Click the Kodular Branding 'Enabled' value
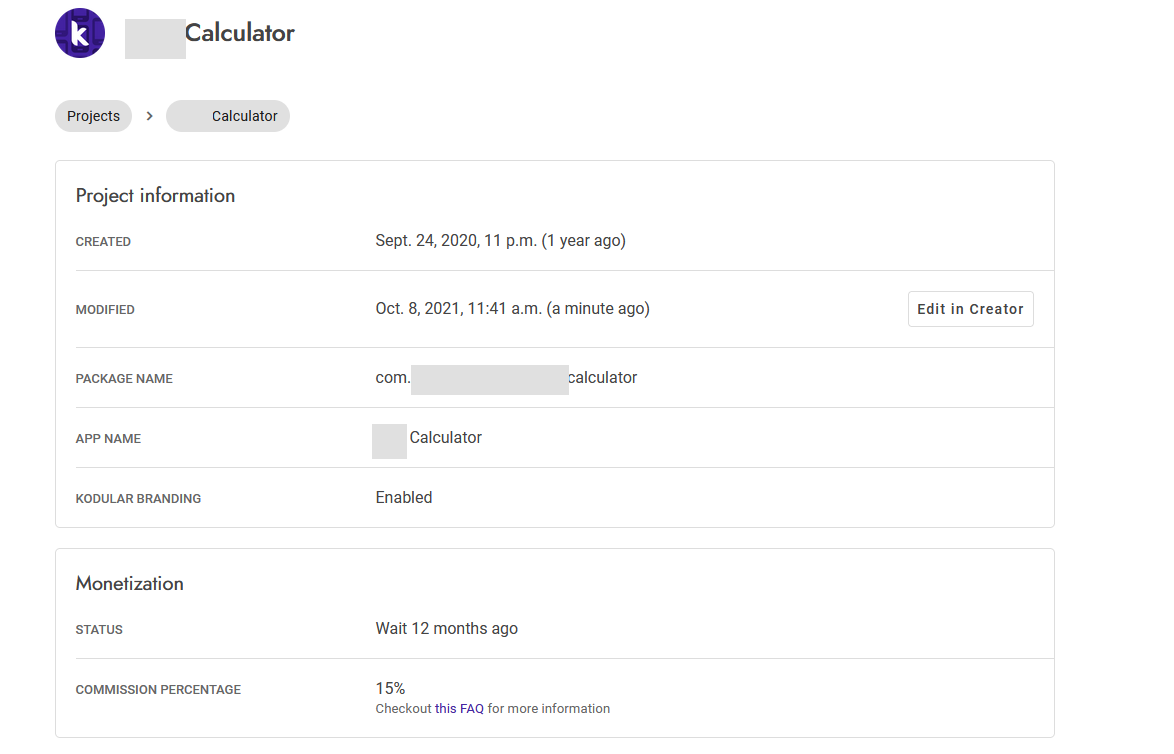The height and width of the screenshot is (754, 1174). pyautogui.click(x=404, y=498)
